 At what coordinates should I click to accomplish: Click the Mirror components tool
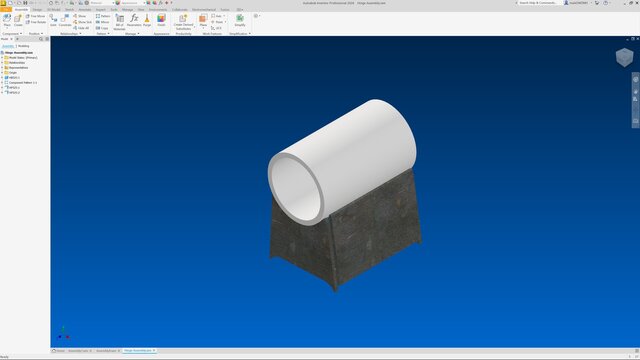point(102,22)
